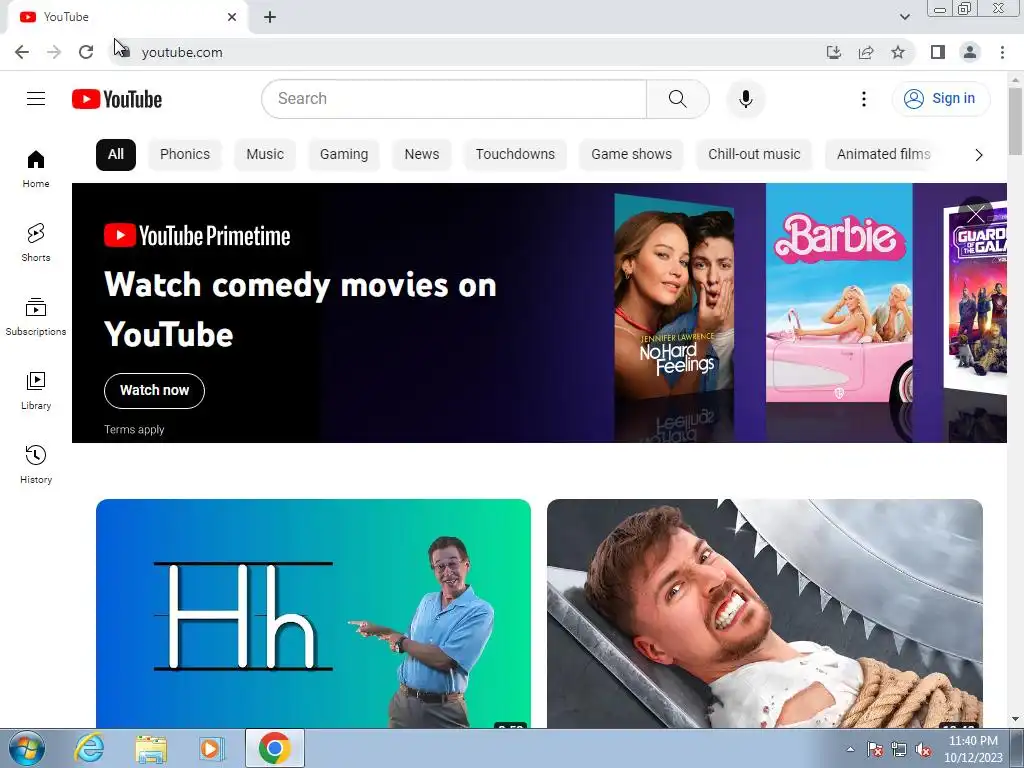Screen dimensions: 1024x768
Task: Go to Home in sidebar
Action: [36, 168]
